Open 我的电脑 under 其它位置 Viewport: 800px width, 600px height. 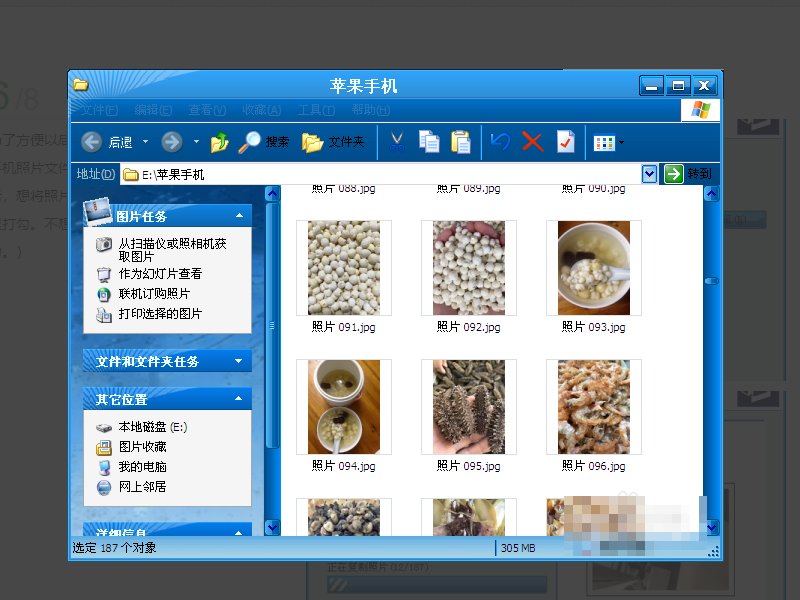142,467
